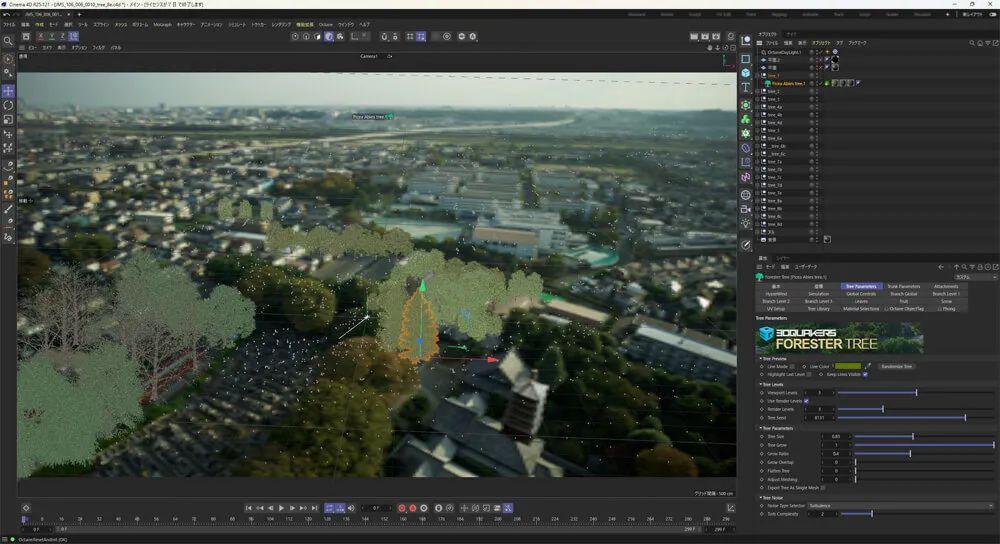1000x544 pixels.
Task: Collapse the Tree Preview section
Action: [759, 358]
